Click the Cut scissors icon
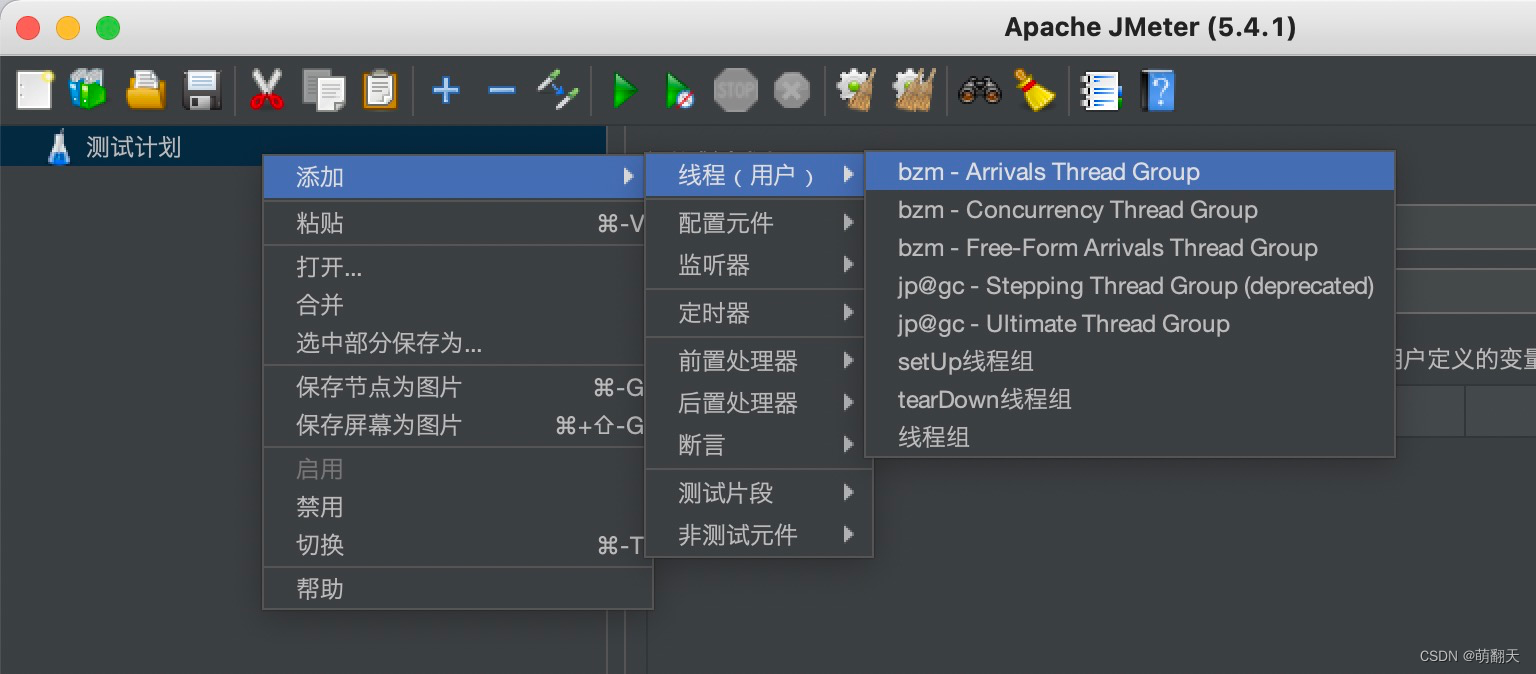The height and width of the screenshot is (674, 1536). (x=267, y=90)
